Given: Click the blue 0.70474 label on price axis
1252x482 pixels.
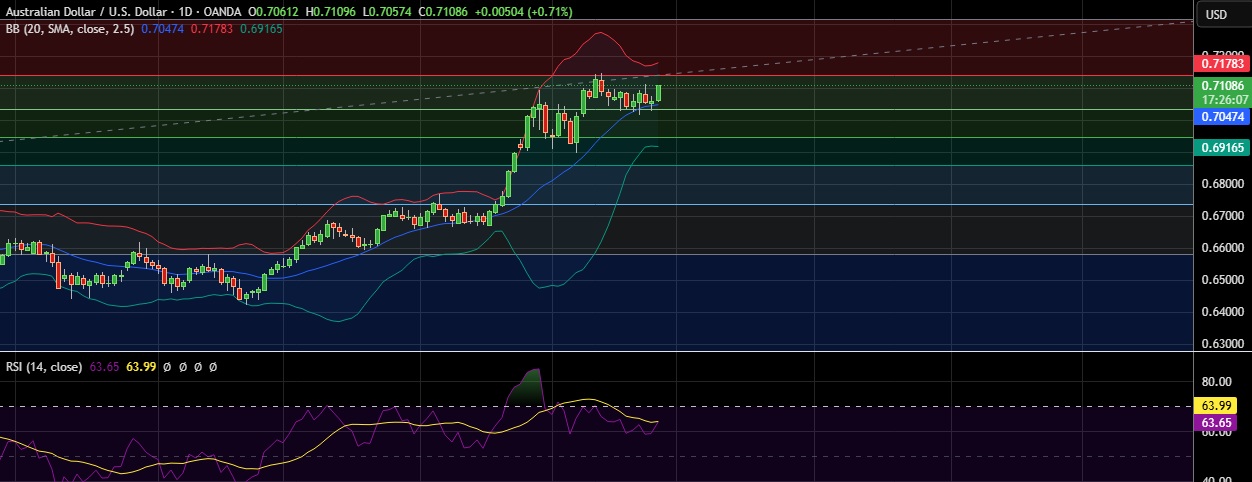Looking at the screenshot, I should [1222, 117].
